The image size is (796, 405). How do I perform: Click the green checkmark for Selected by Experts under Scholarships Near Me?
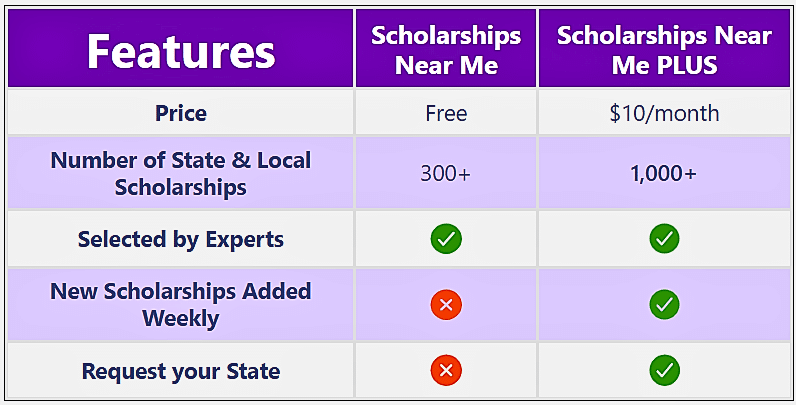pos(446,239)
